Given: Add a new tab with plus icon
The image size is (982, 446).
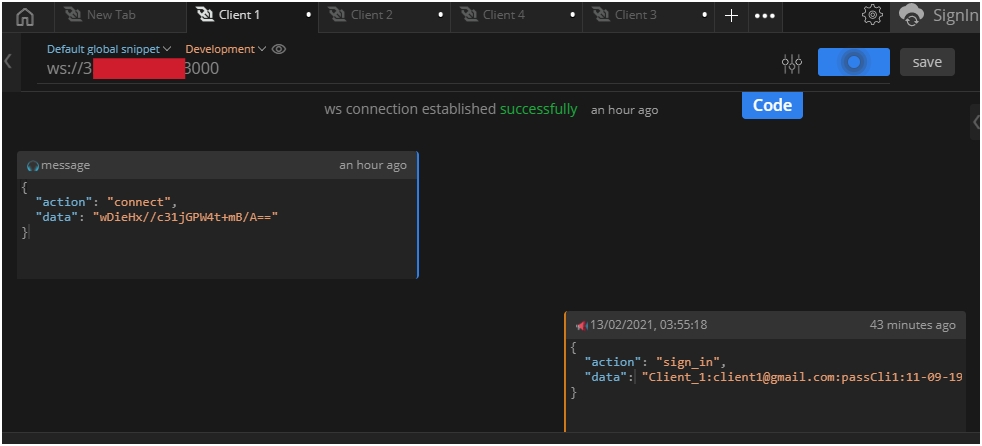Looking at the screenshot, I should [x=731, y=16].
